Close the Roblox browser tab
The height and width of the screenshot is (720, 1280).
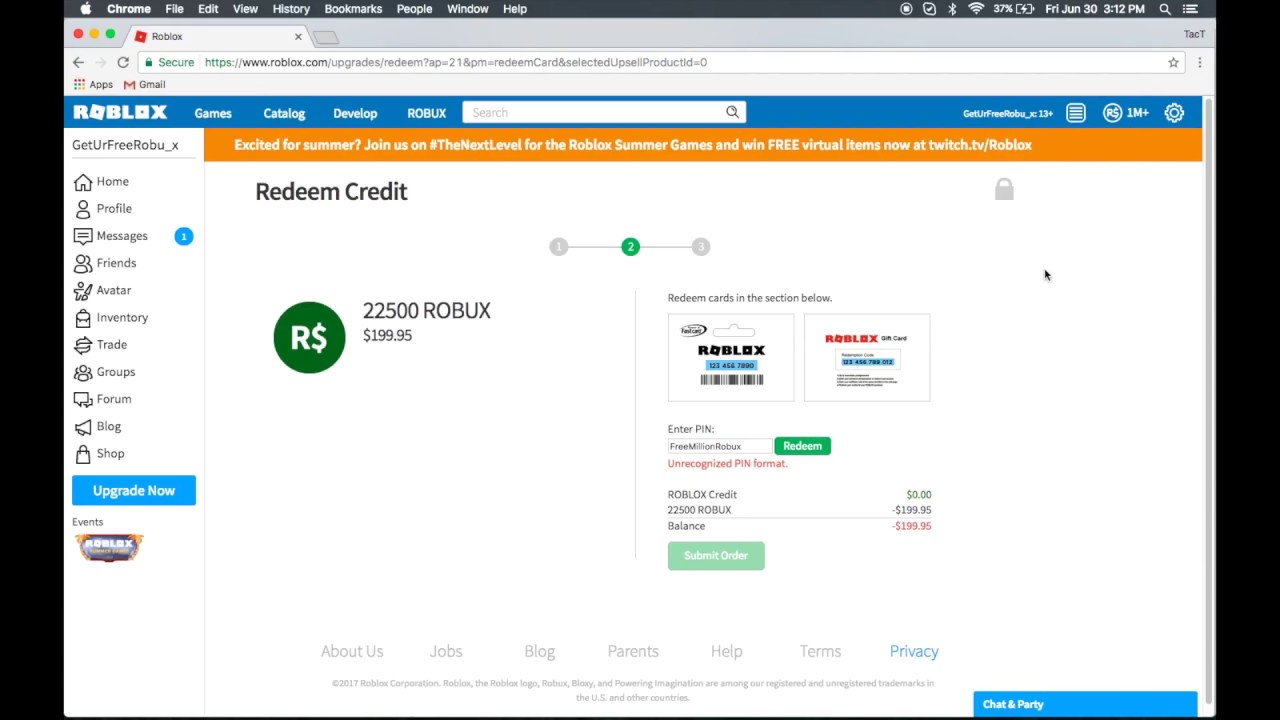click(x=297, y=36)
